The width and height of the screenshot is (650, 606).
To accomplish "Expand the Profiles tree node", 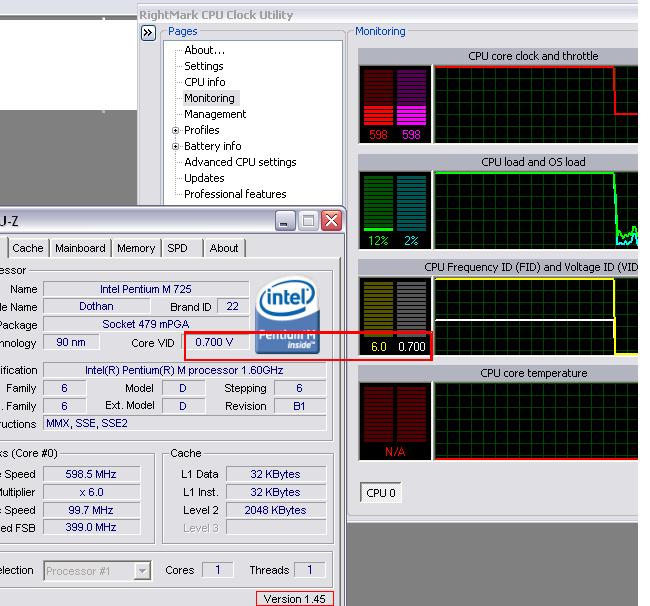I will [x=175, y=130].
